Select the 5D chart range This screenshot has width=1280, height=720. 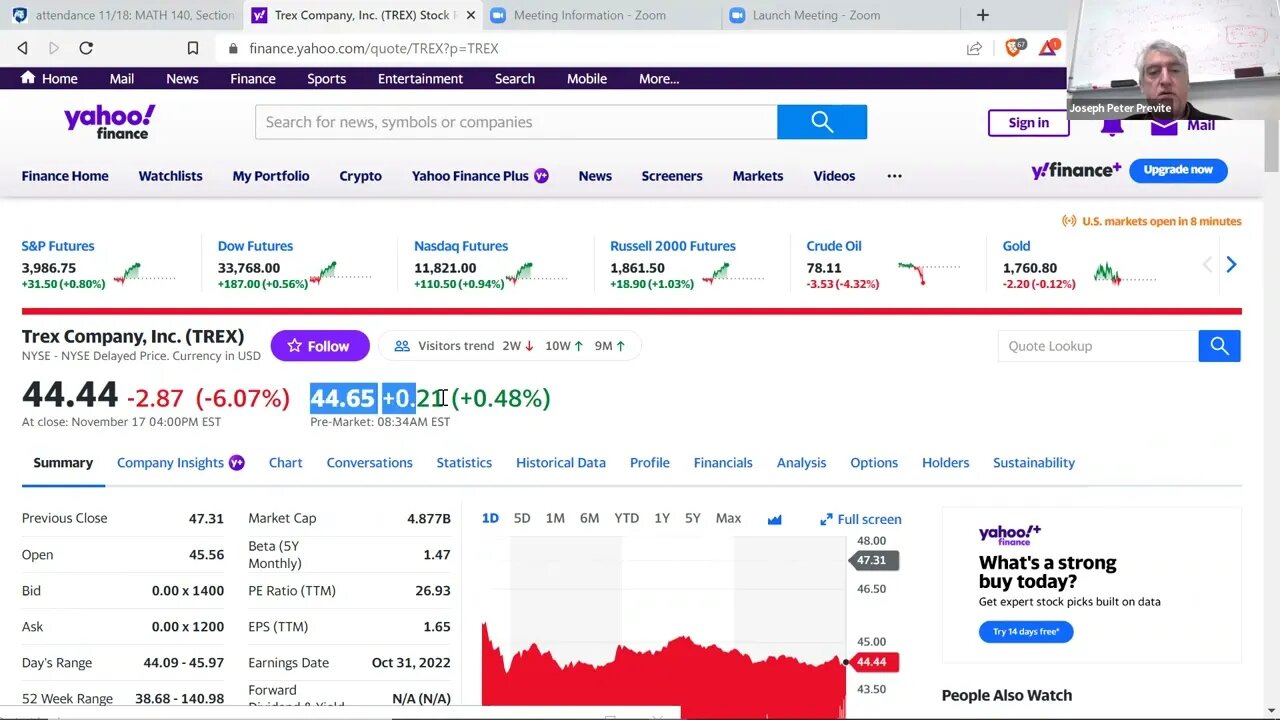click(x=522, y=518)
